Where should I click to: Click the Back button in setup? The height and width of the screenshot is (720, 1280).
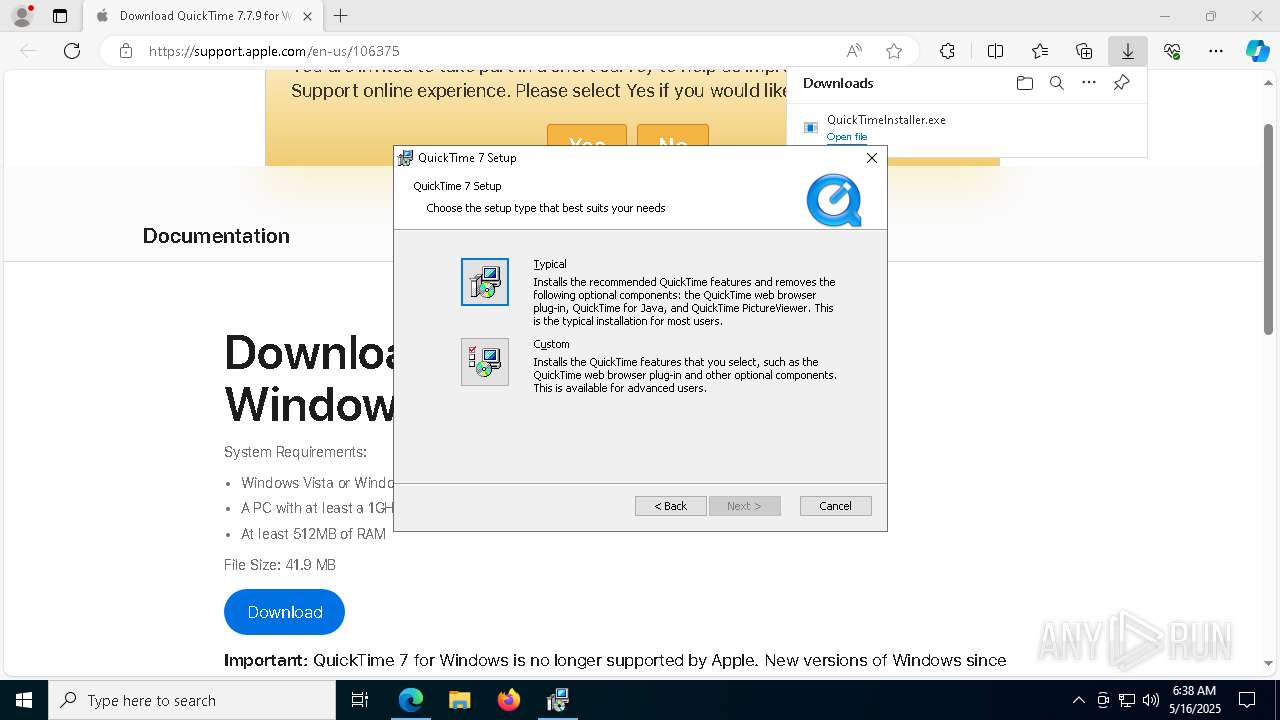(671, 506)
